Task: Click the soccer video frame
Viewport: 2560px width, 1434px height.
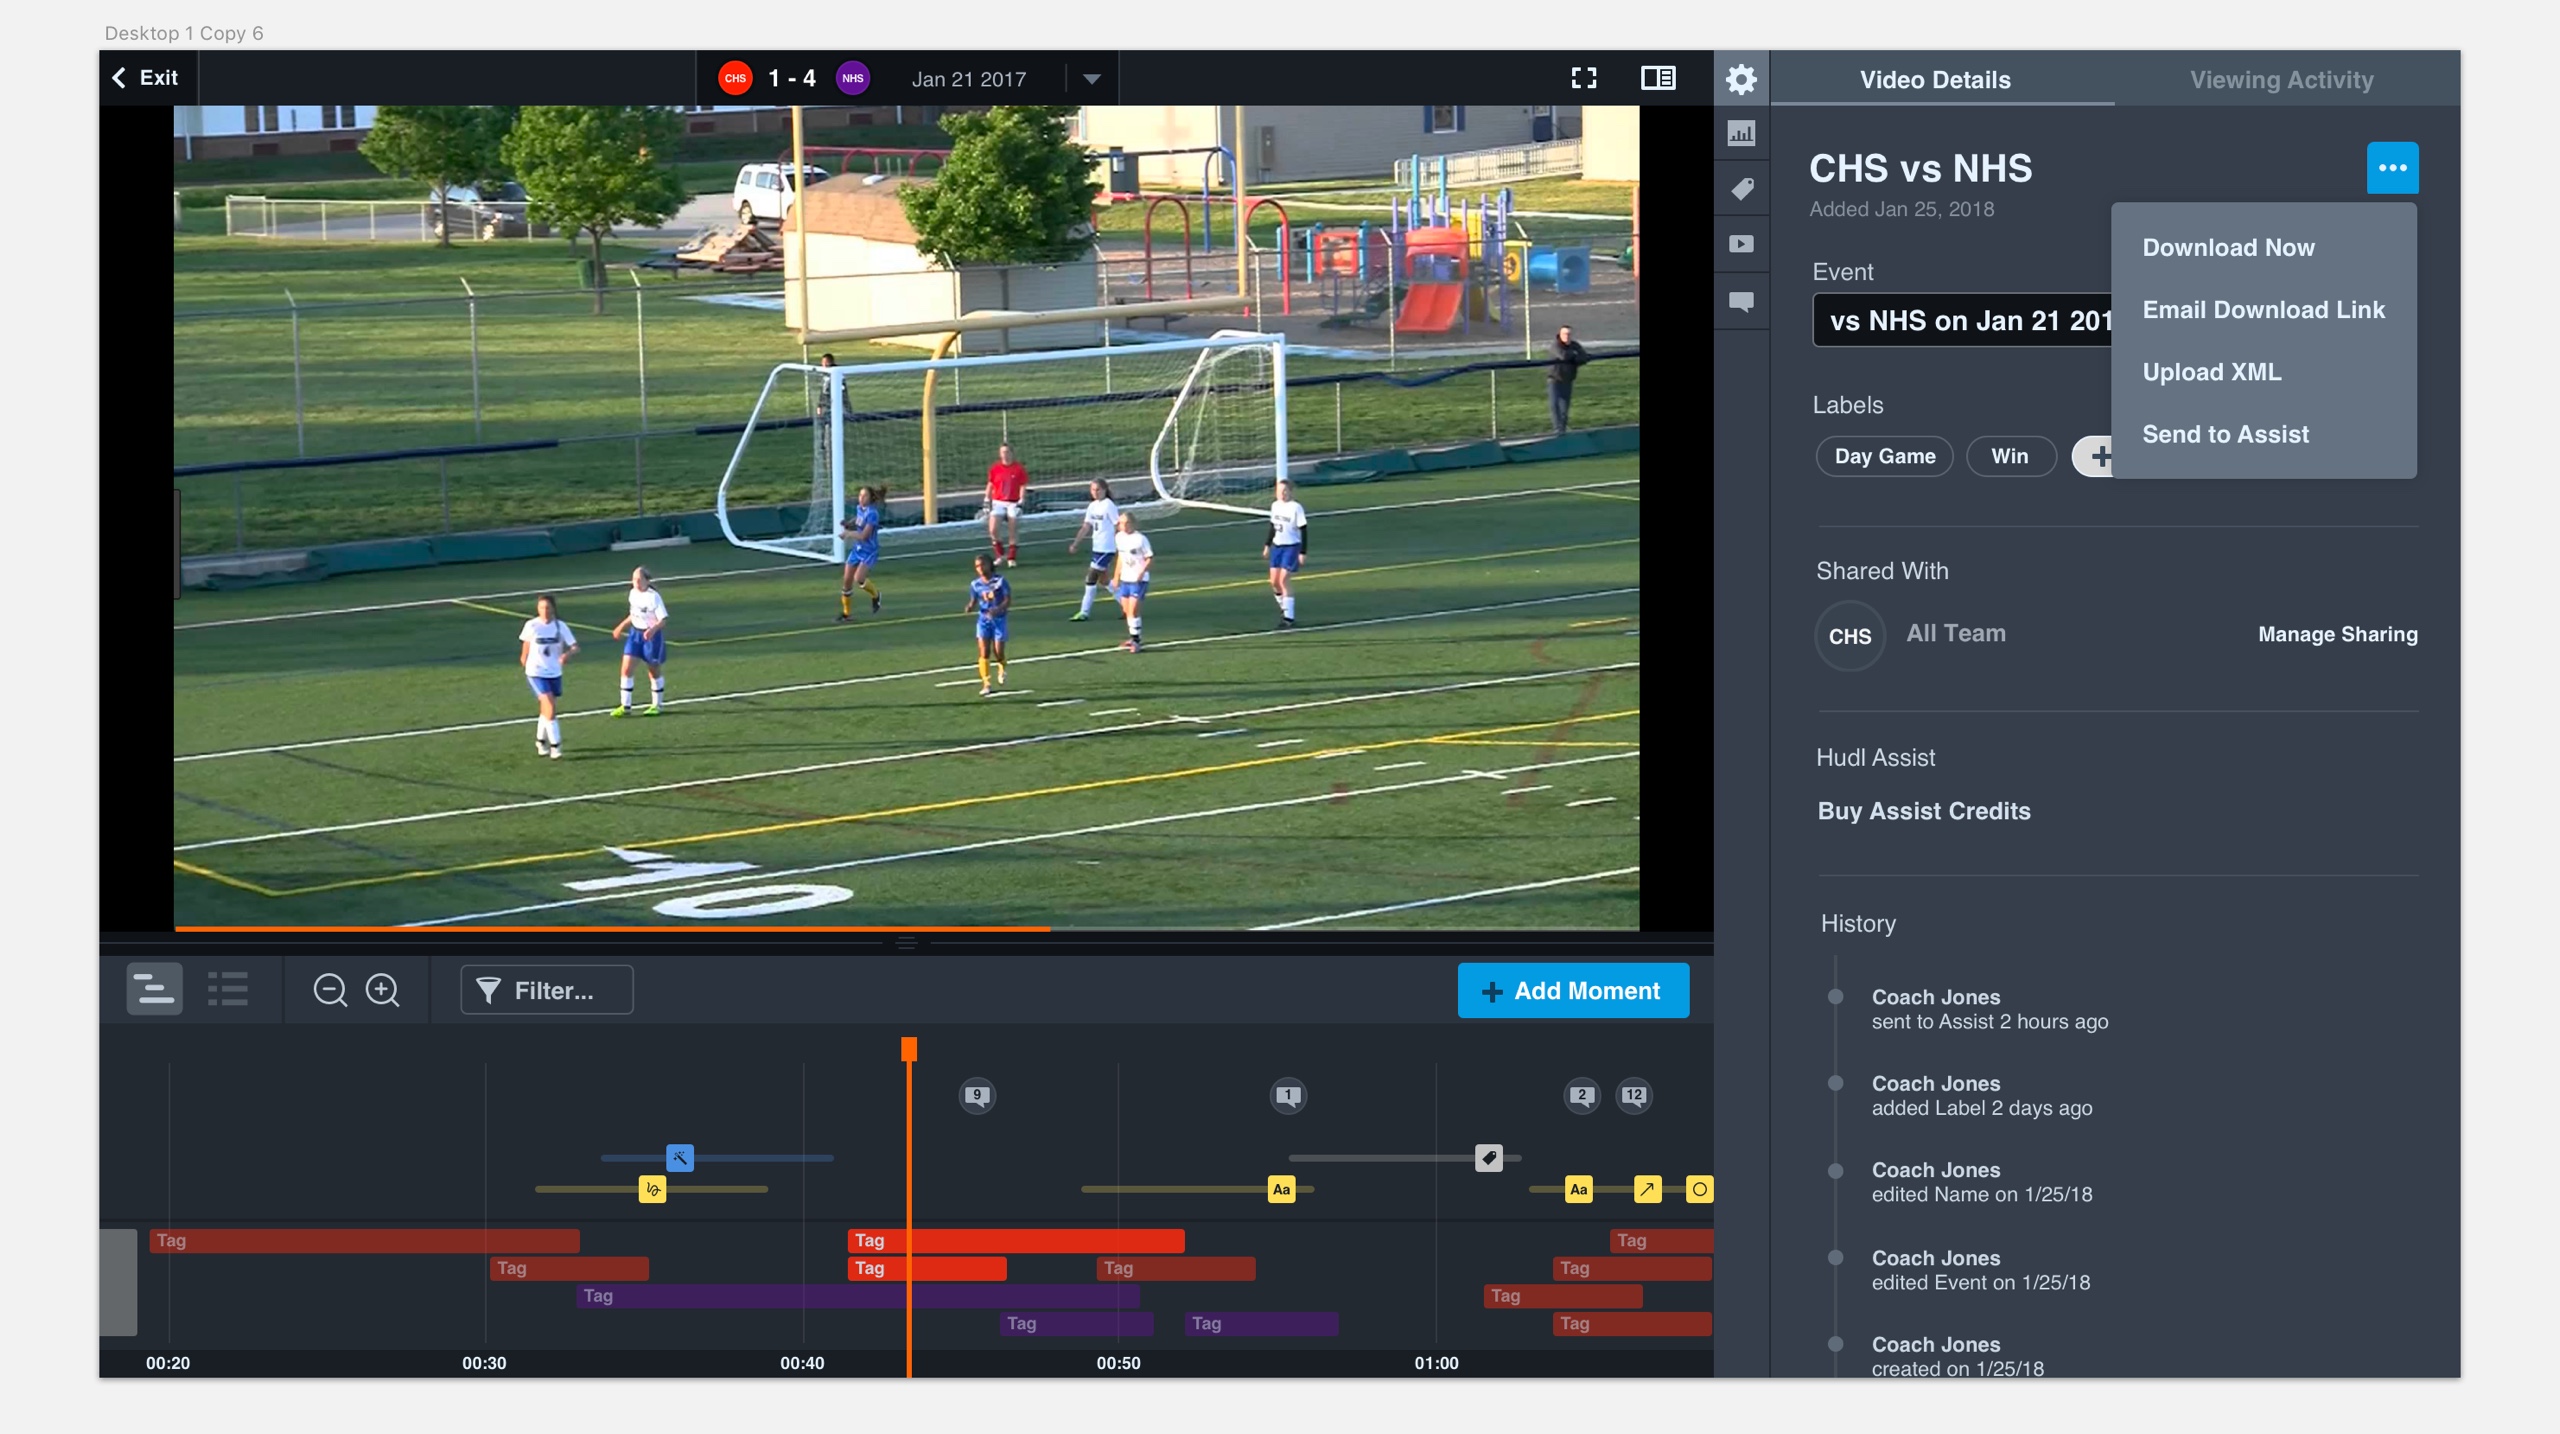Action: tap(906, 518)
